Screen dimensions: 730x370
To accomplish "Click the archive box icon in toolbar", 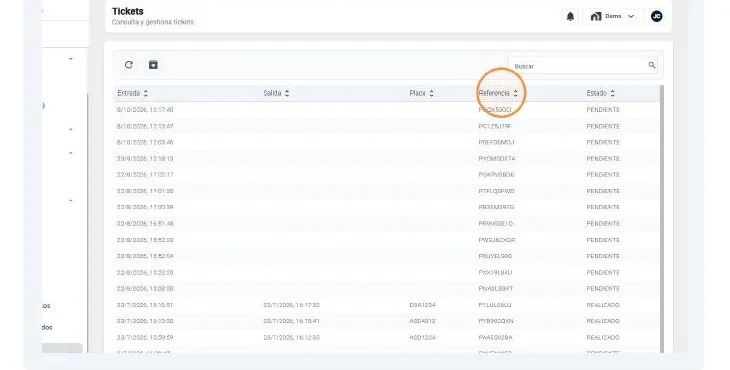I will click(x=153, y=65).
